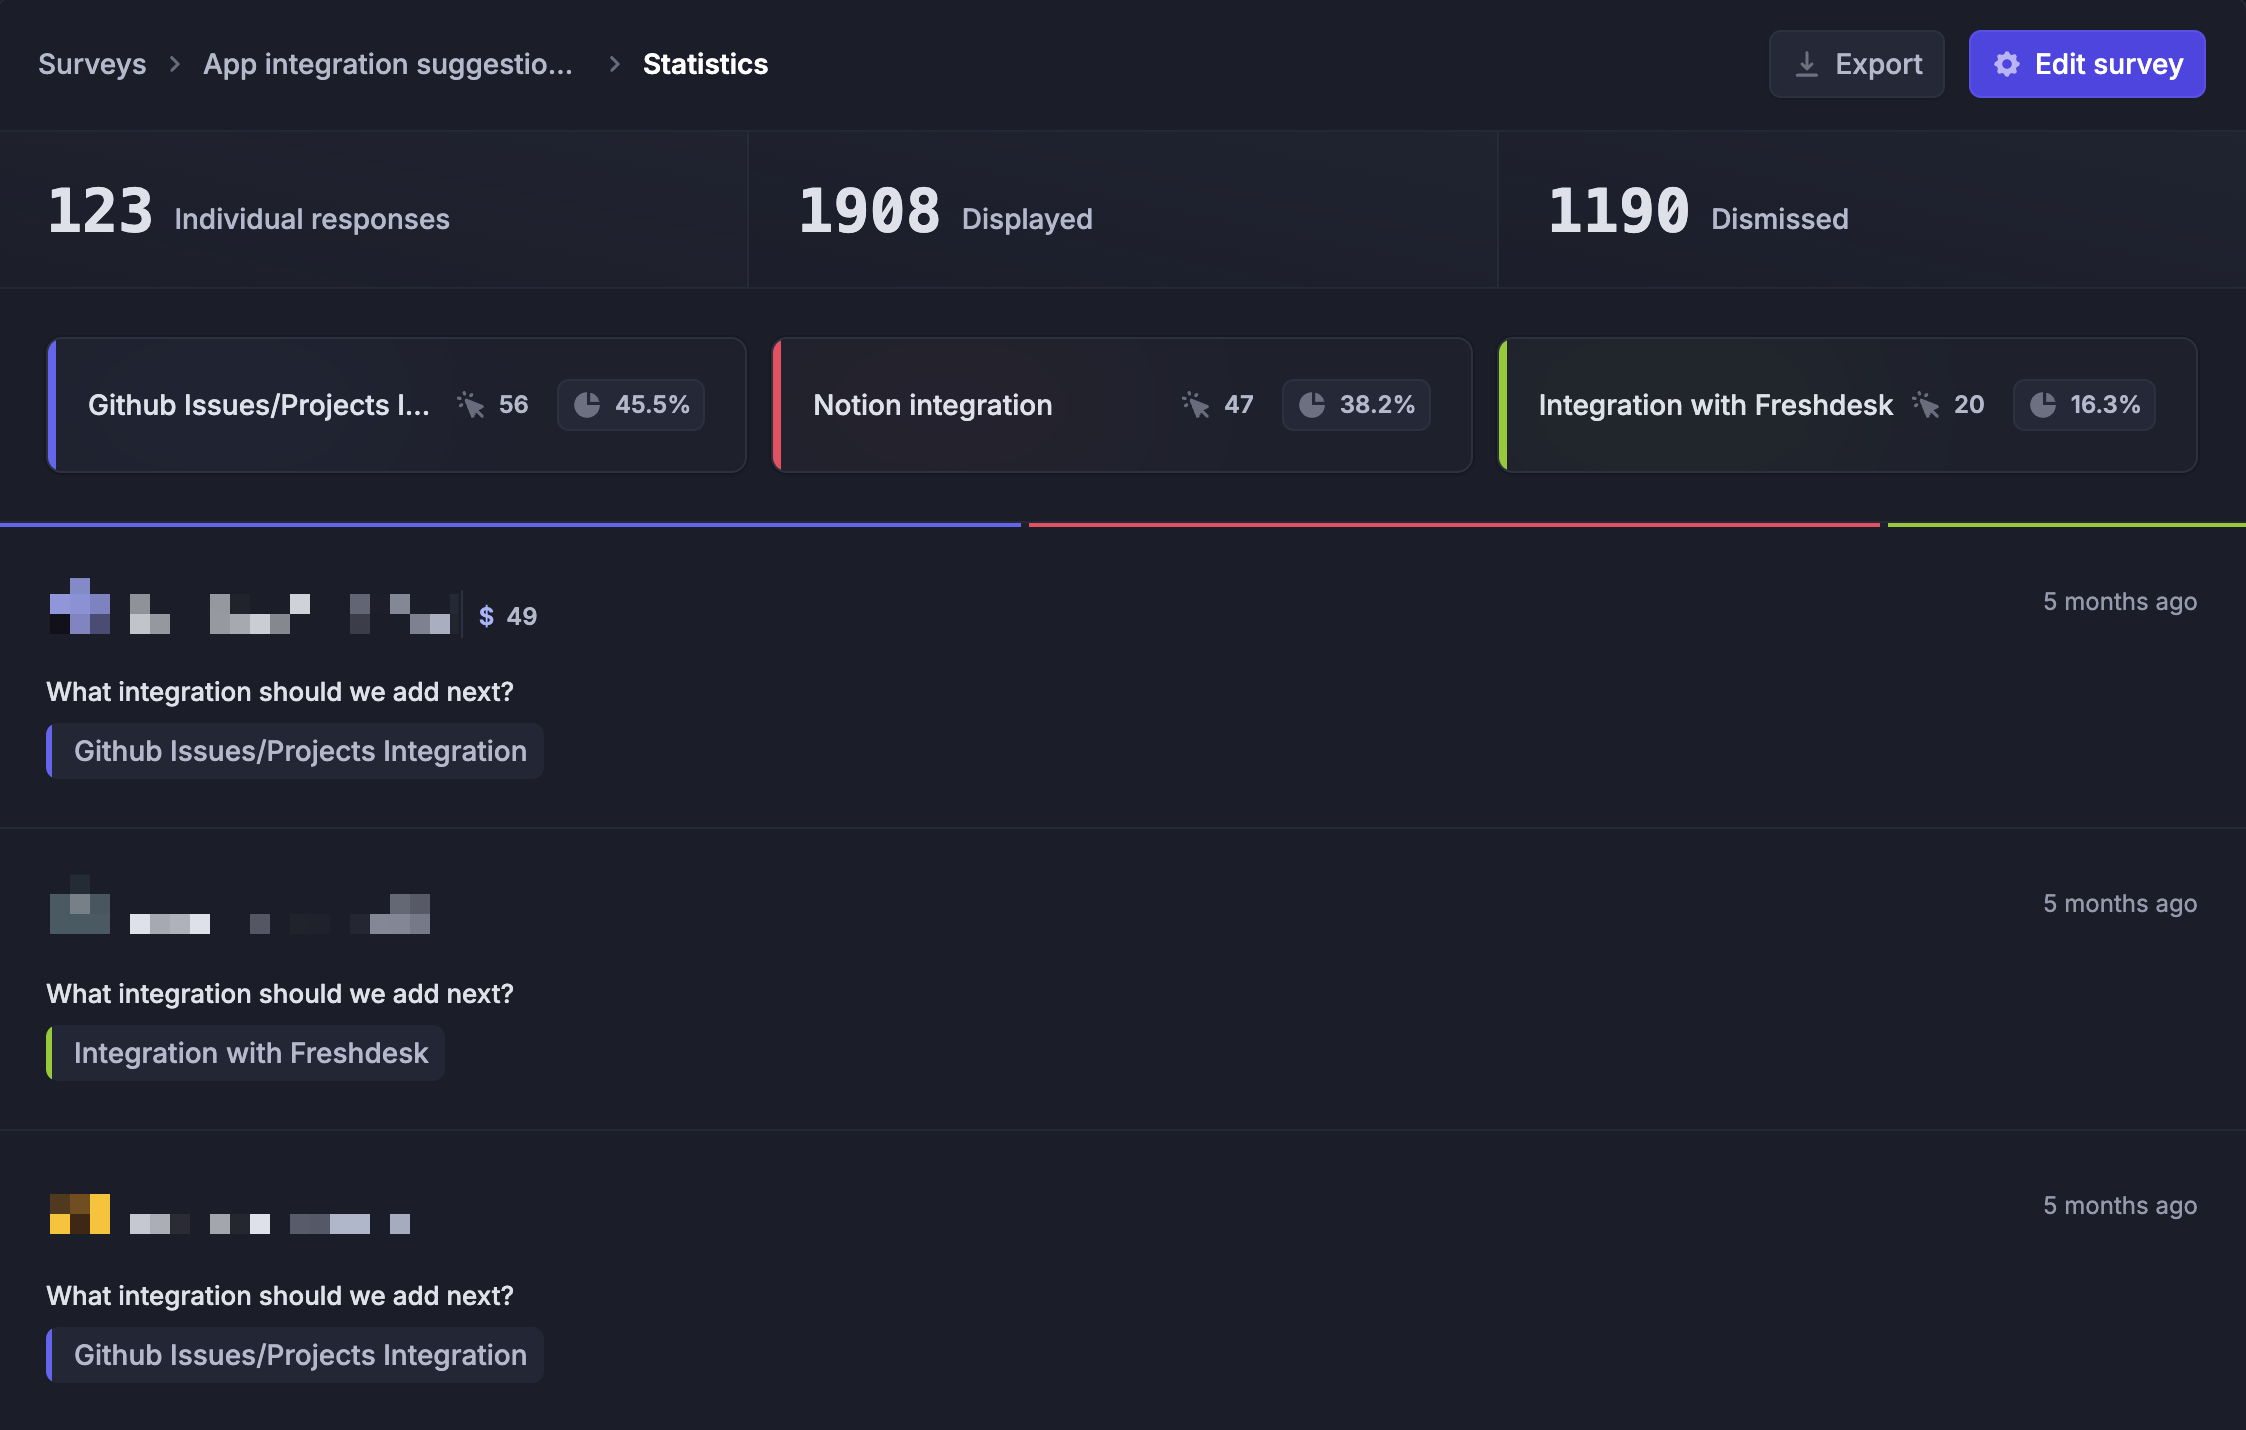The width and height of the screenshot is (2246, 1430).
Task: Click the click count 56 on Github card
Action: coord(514,405)
